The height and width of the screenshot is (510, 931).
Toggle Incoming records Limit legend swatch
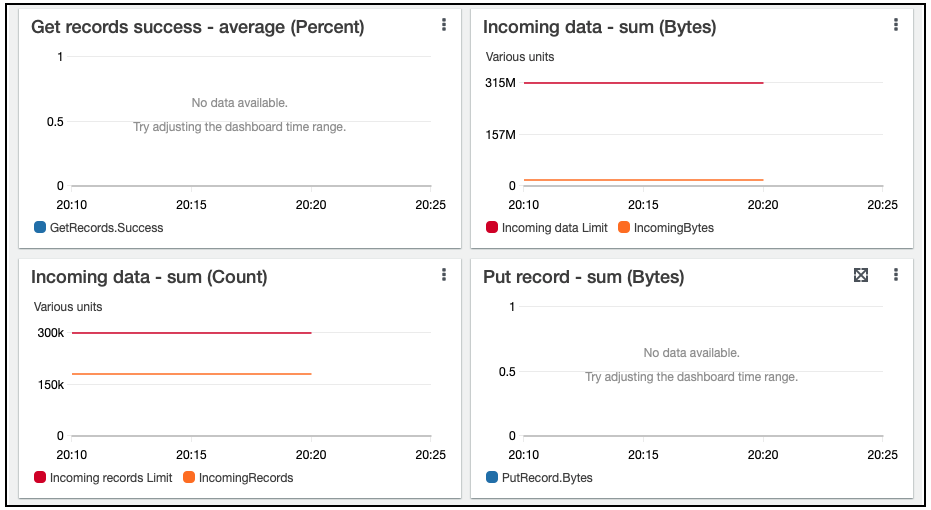40,478
